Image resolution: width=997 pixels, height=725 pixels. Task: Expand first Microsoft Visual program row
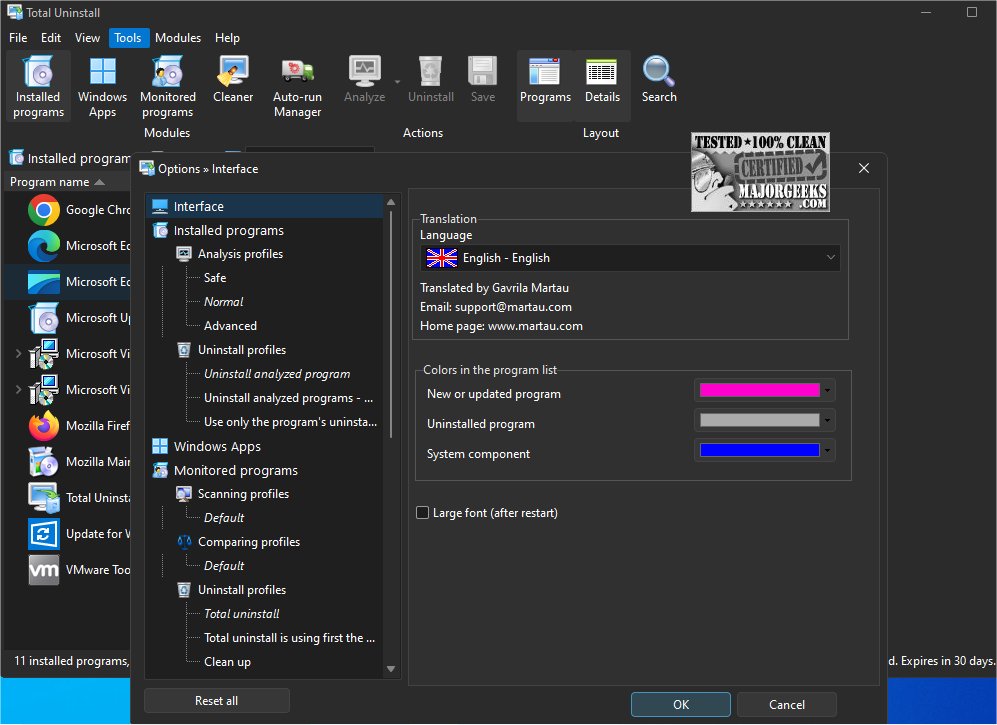click(x=18, y=354)
